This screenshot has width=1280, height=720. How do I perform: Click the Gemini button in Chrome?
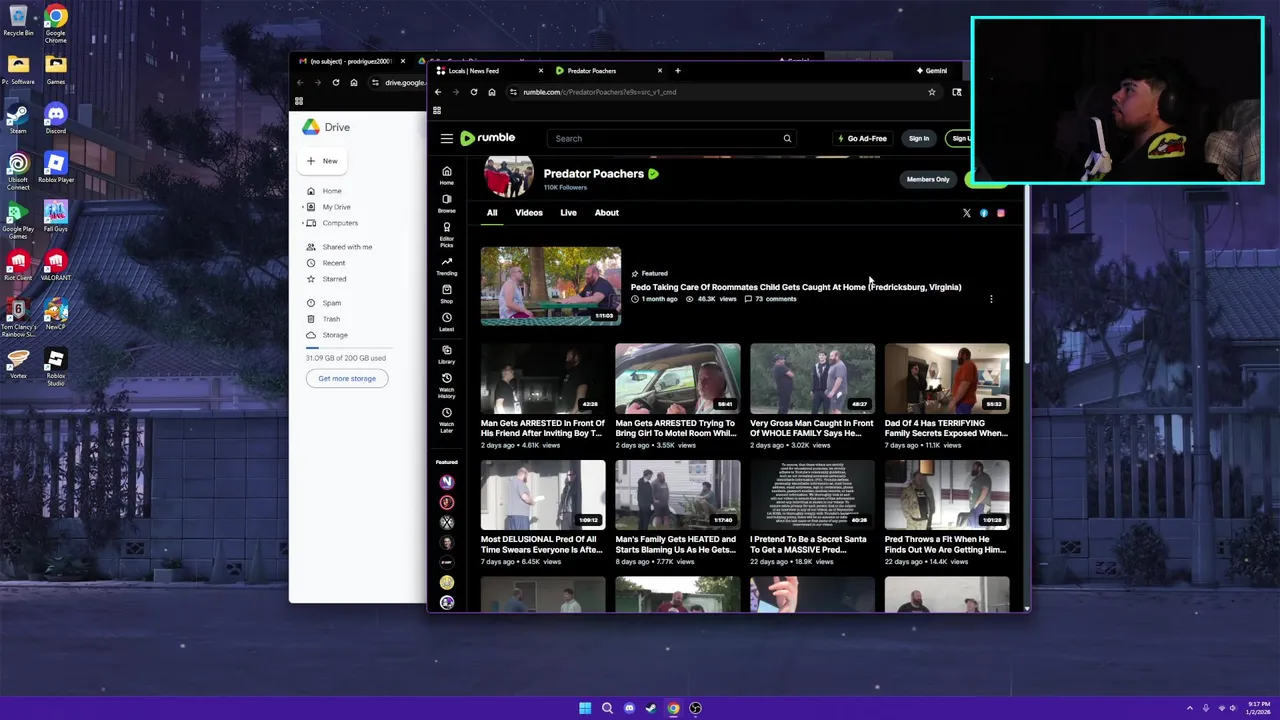(x=931, y=71)
